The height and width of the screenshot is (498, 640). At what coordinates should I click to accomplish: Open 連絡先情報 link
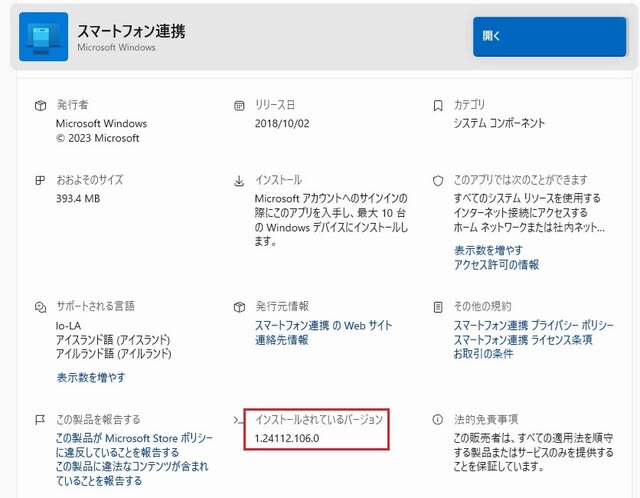point(282,340)
